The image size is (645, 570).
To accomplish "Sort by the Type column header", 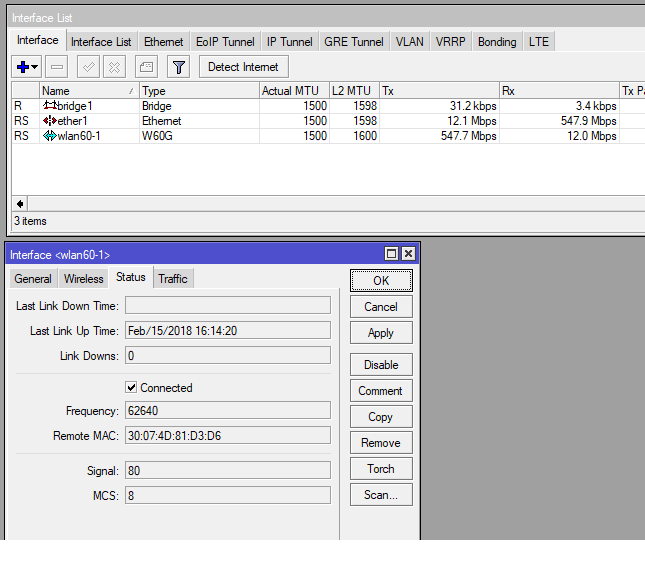I will point(200,90).
